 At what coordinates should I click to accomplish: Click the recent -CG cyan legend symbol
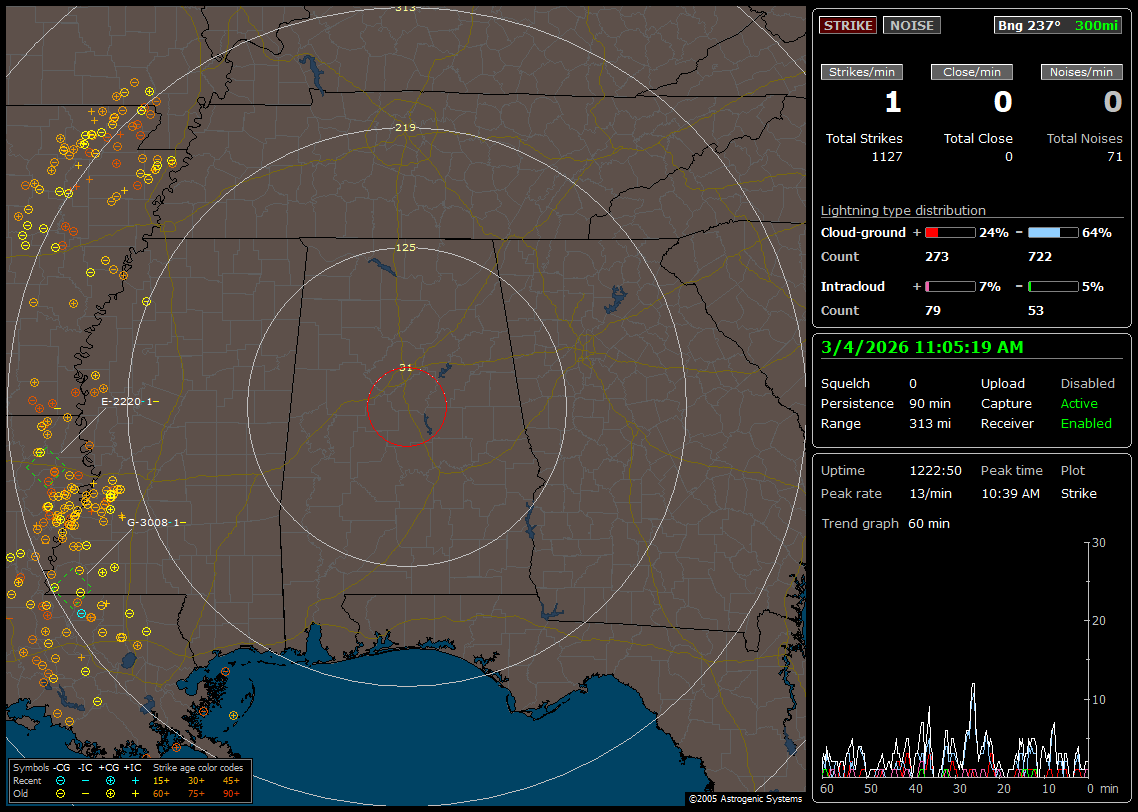tap(61, 780)
